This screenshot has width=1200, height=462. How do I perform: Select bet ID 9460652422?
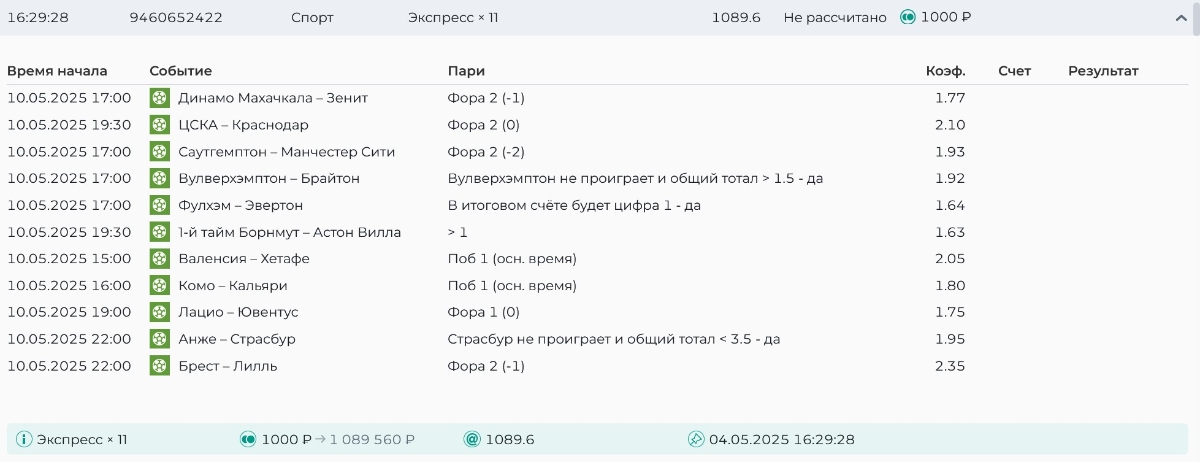176,18
